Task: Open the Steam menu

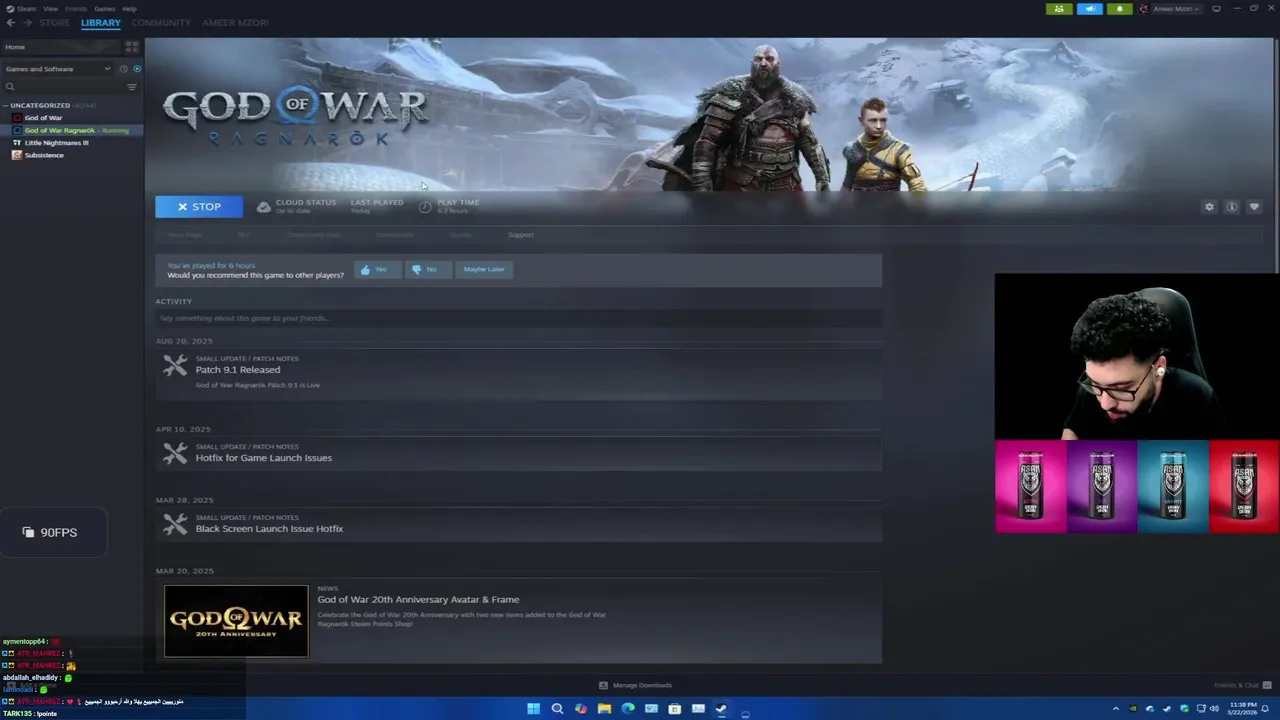Action: tap(27, 8)
